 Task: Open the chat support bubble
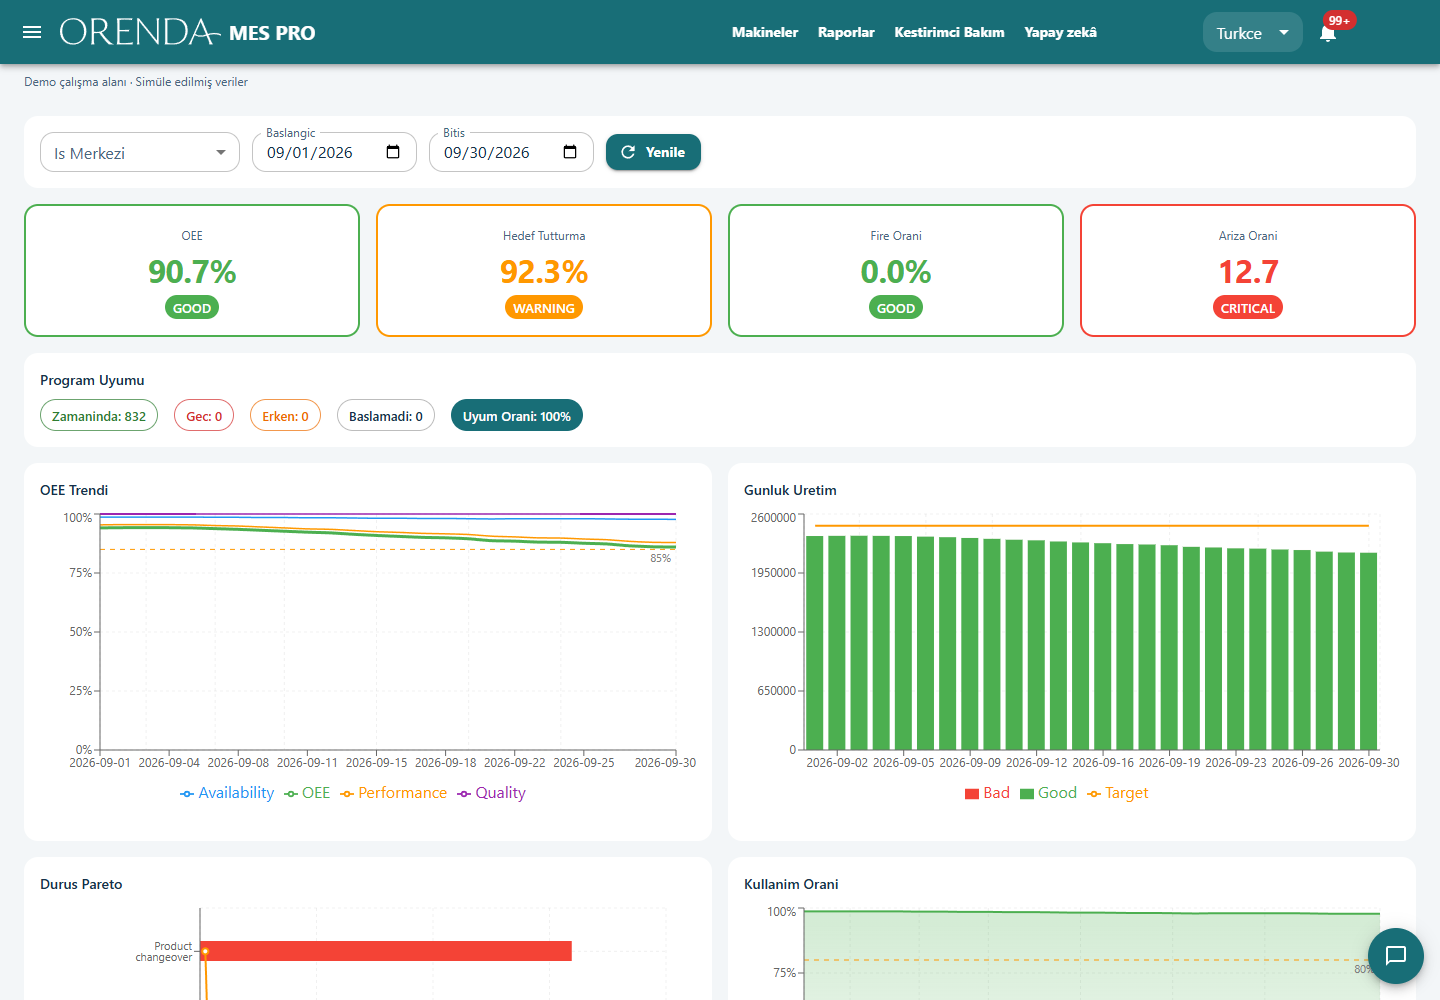(x=1396, y=956)
